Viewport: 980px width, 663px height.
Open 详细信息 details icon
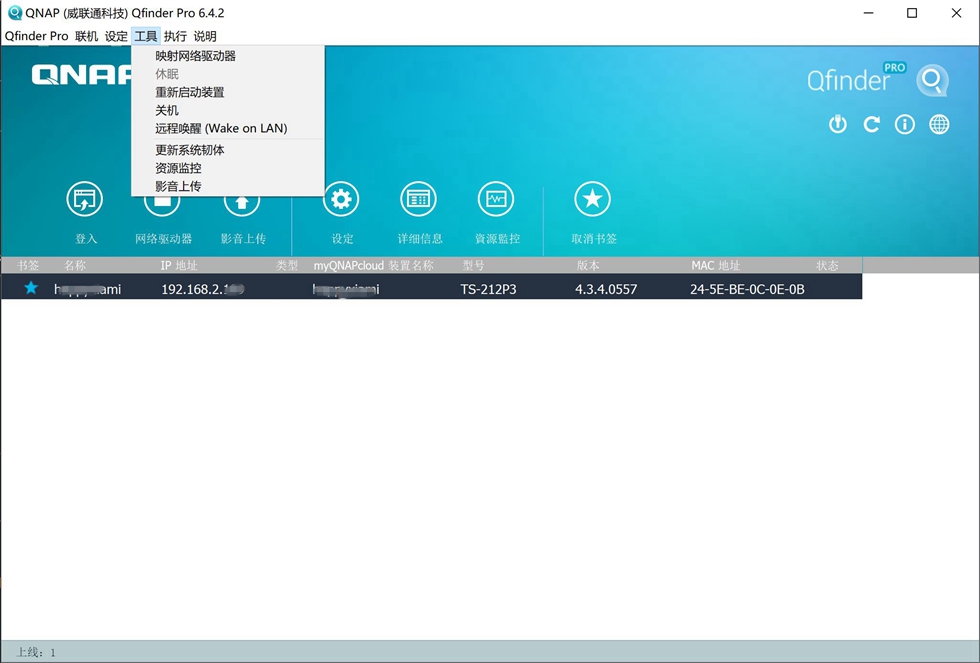419,199
